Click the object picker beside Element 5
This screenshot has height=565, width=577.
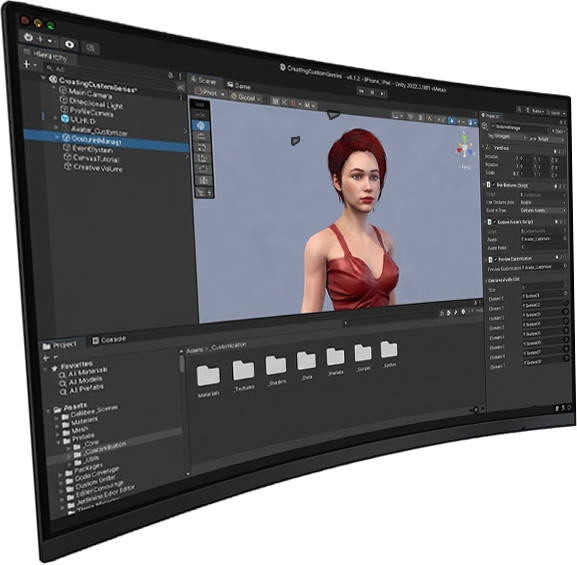point(567,340)
